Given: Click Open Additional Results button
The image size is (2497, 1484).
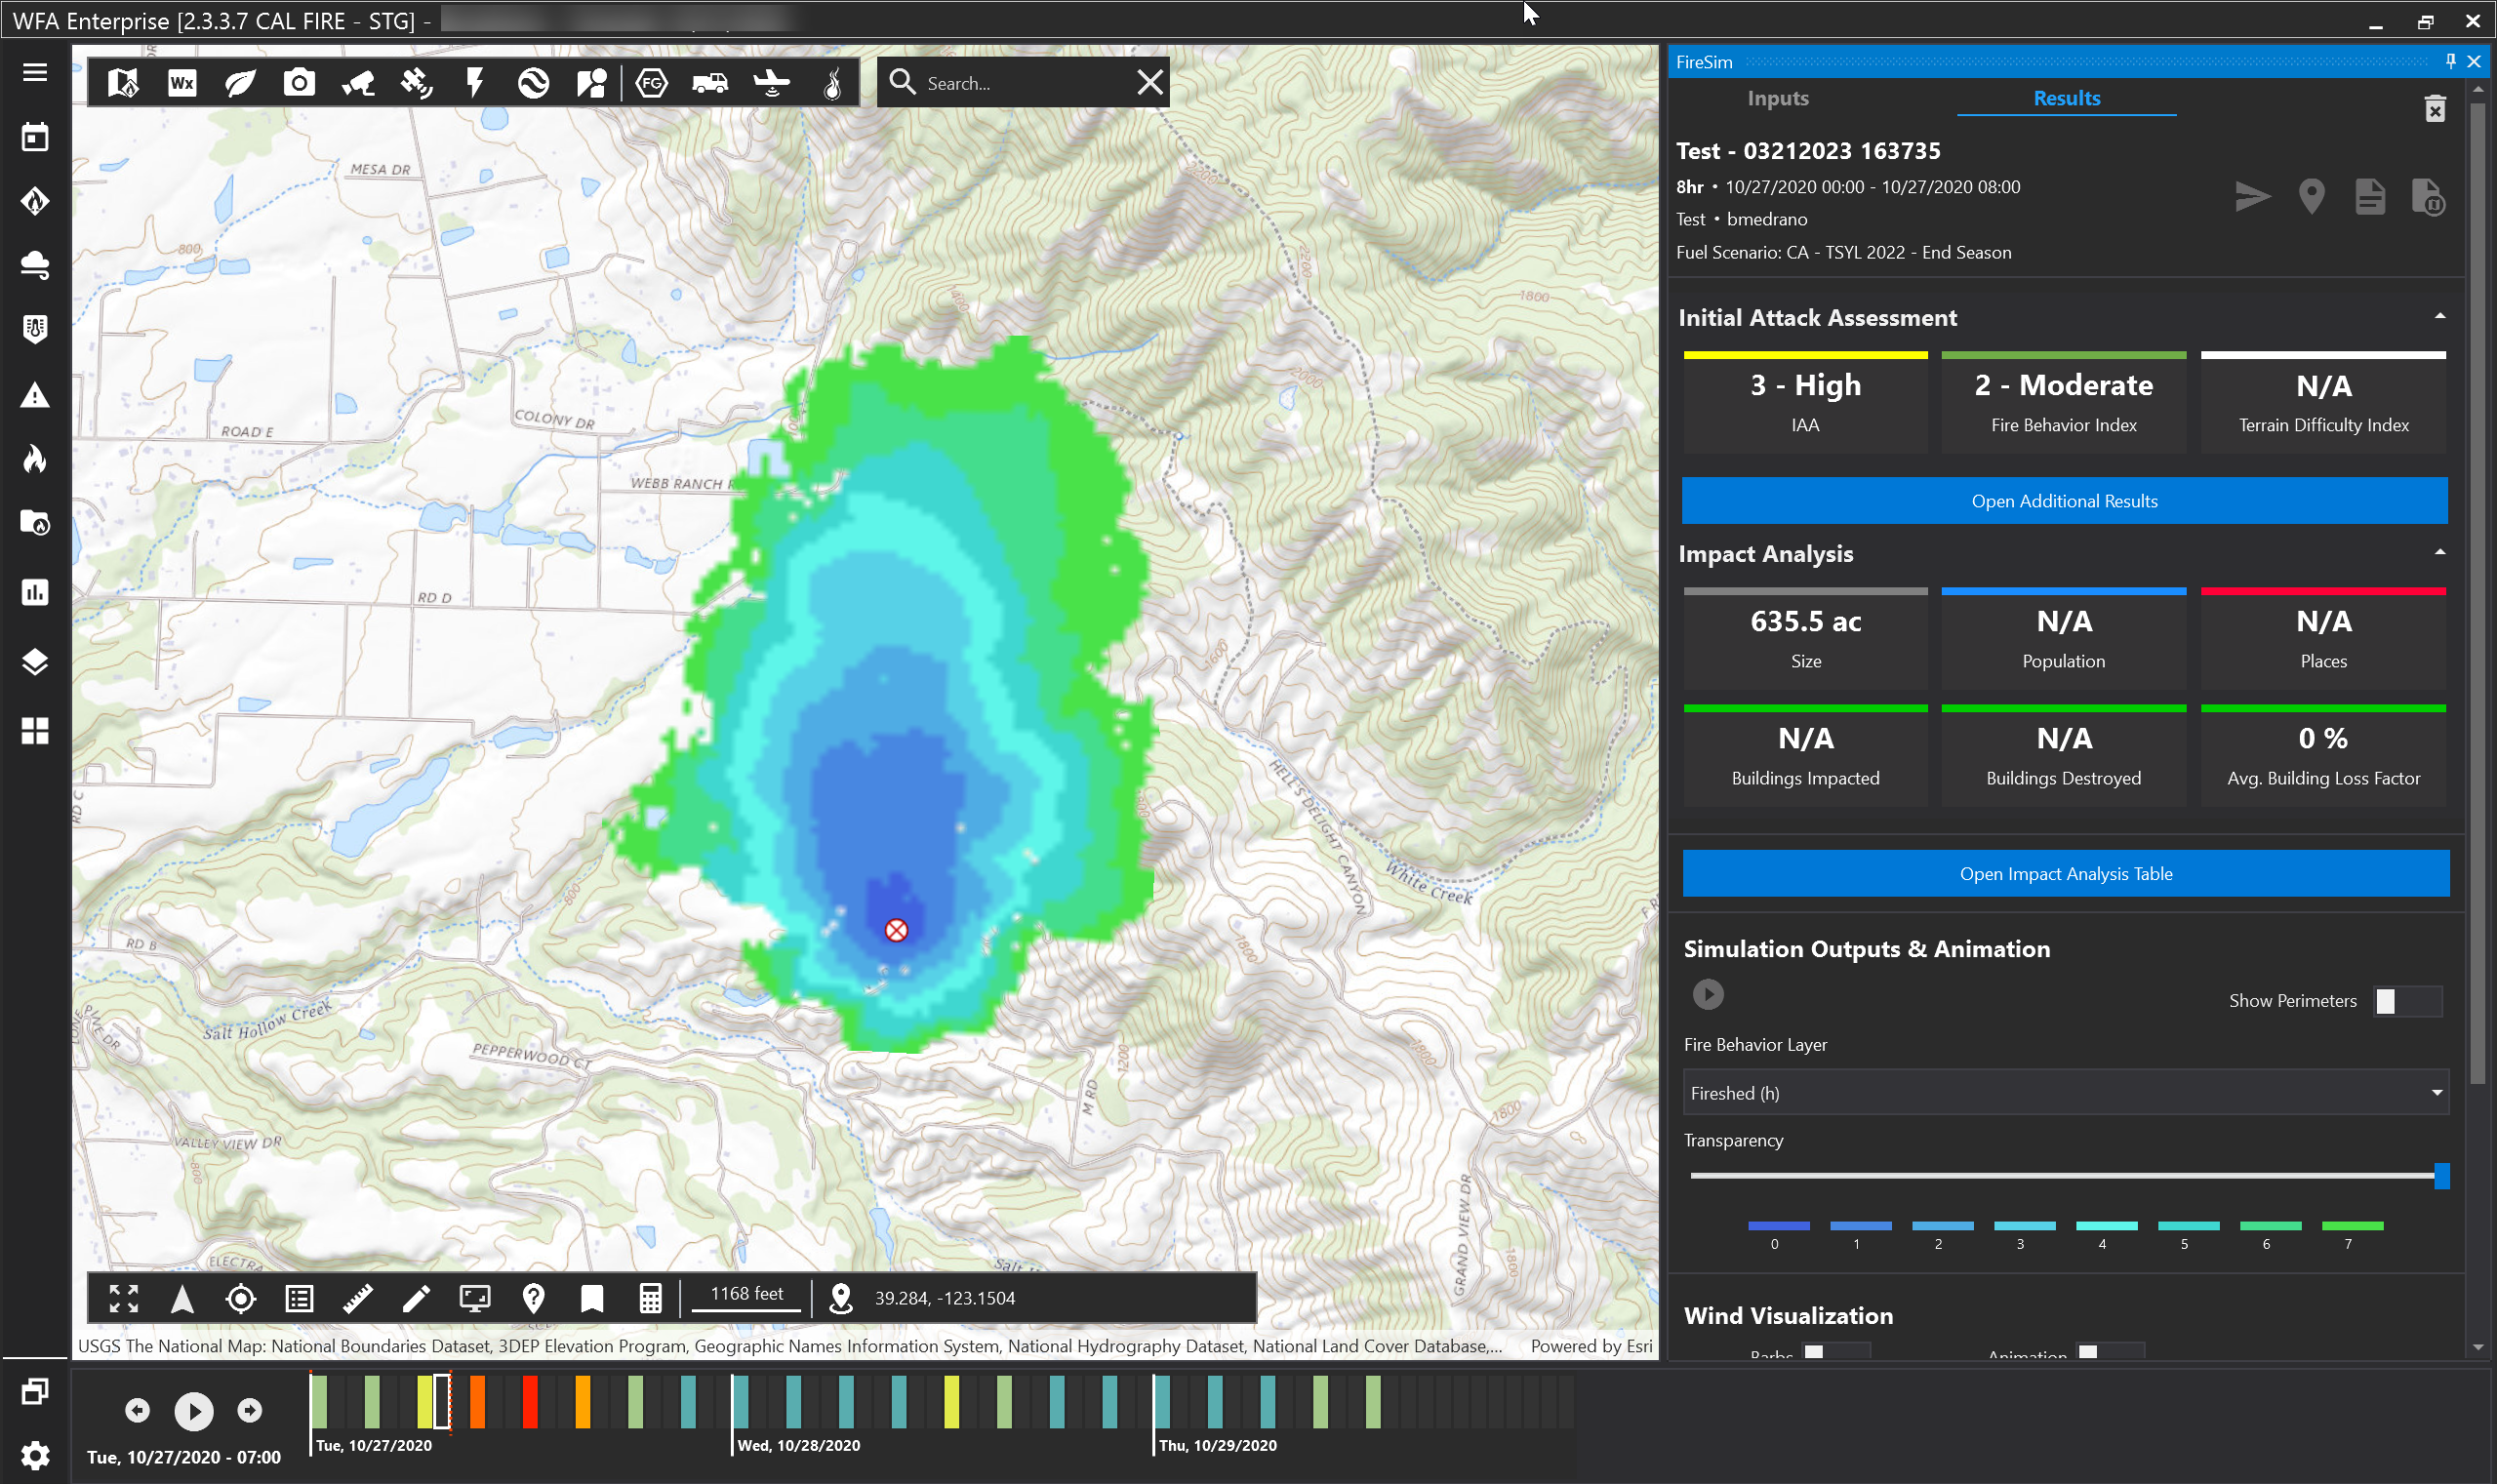Looking at the screenshot, I should (x=2064, y=501).
